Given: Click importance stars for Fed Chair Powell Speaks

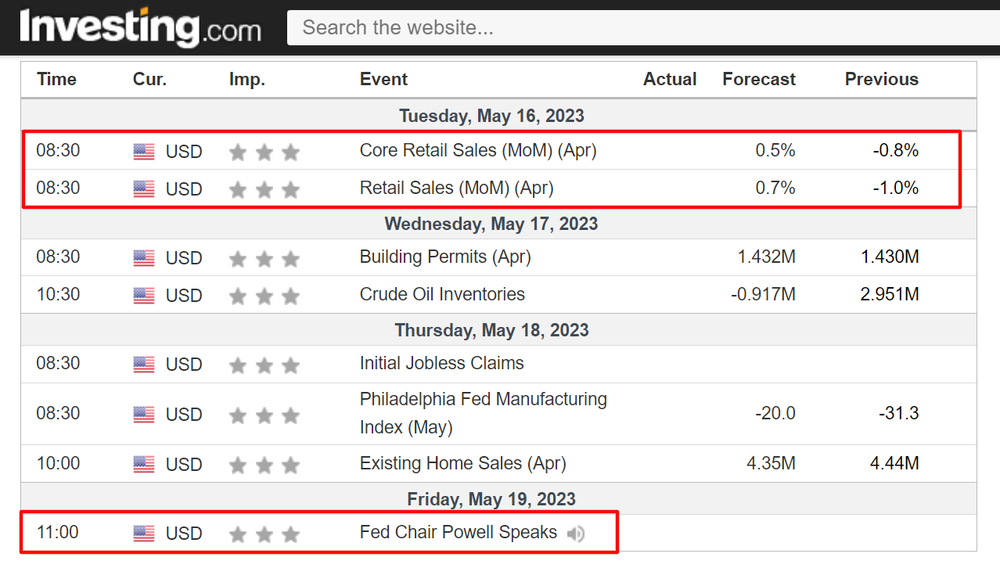Looking at the screenshot, I should click(264, 534).
